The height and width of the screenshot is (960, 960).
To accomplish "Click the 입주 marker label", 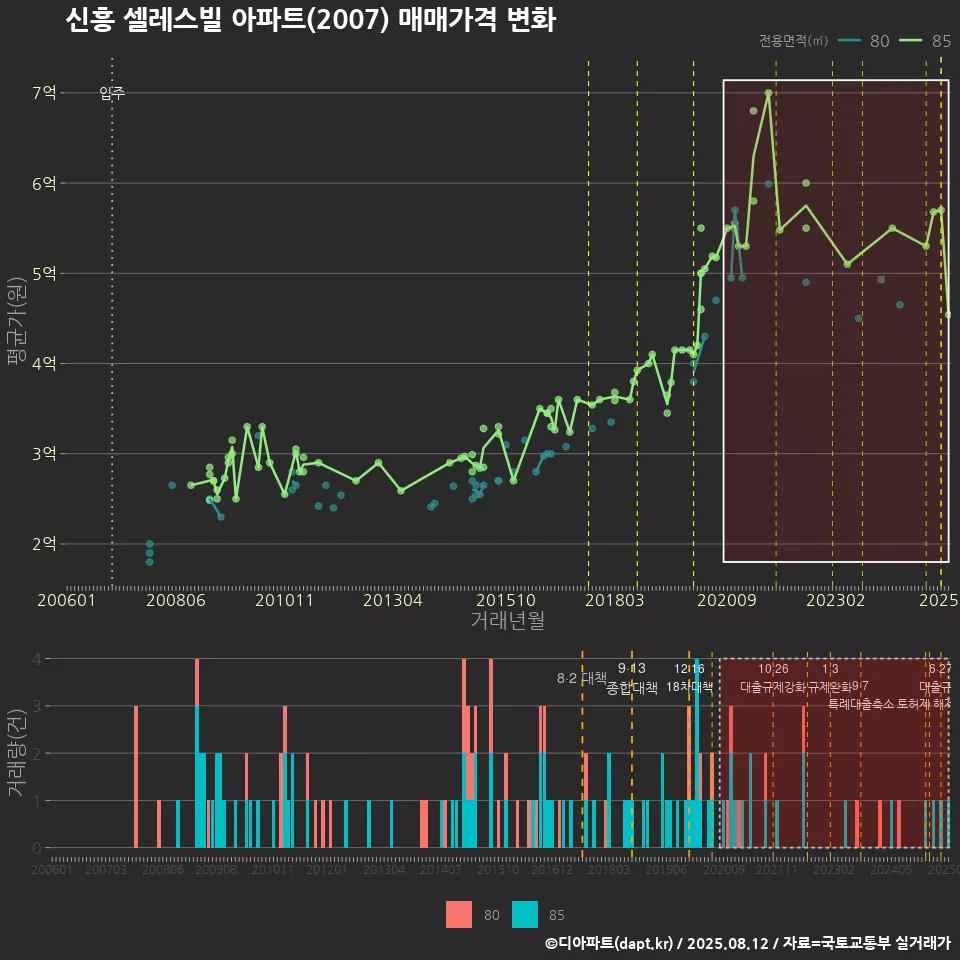I will tap(112, 92).
